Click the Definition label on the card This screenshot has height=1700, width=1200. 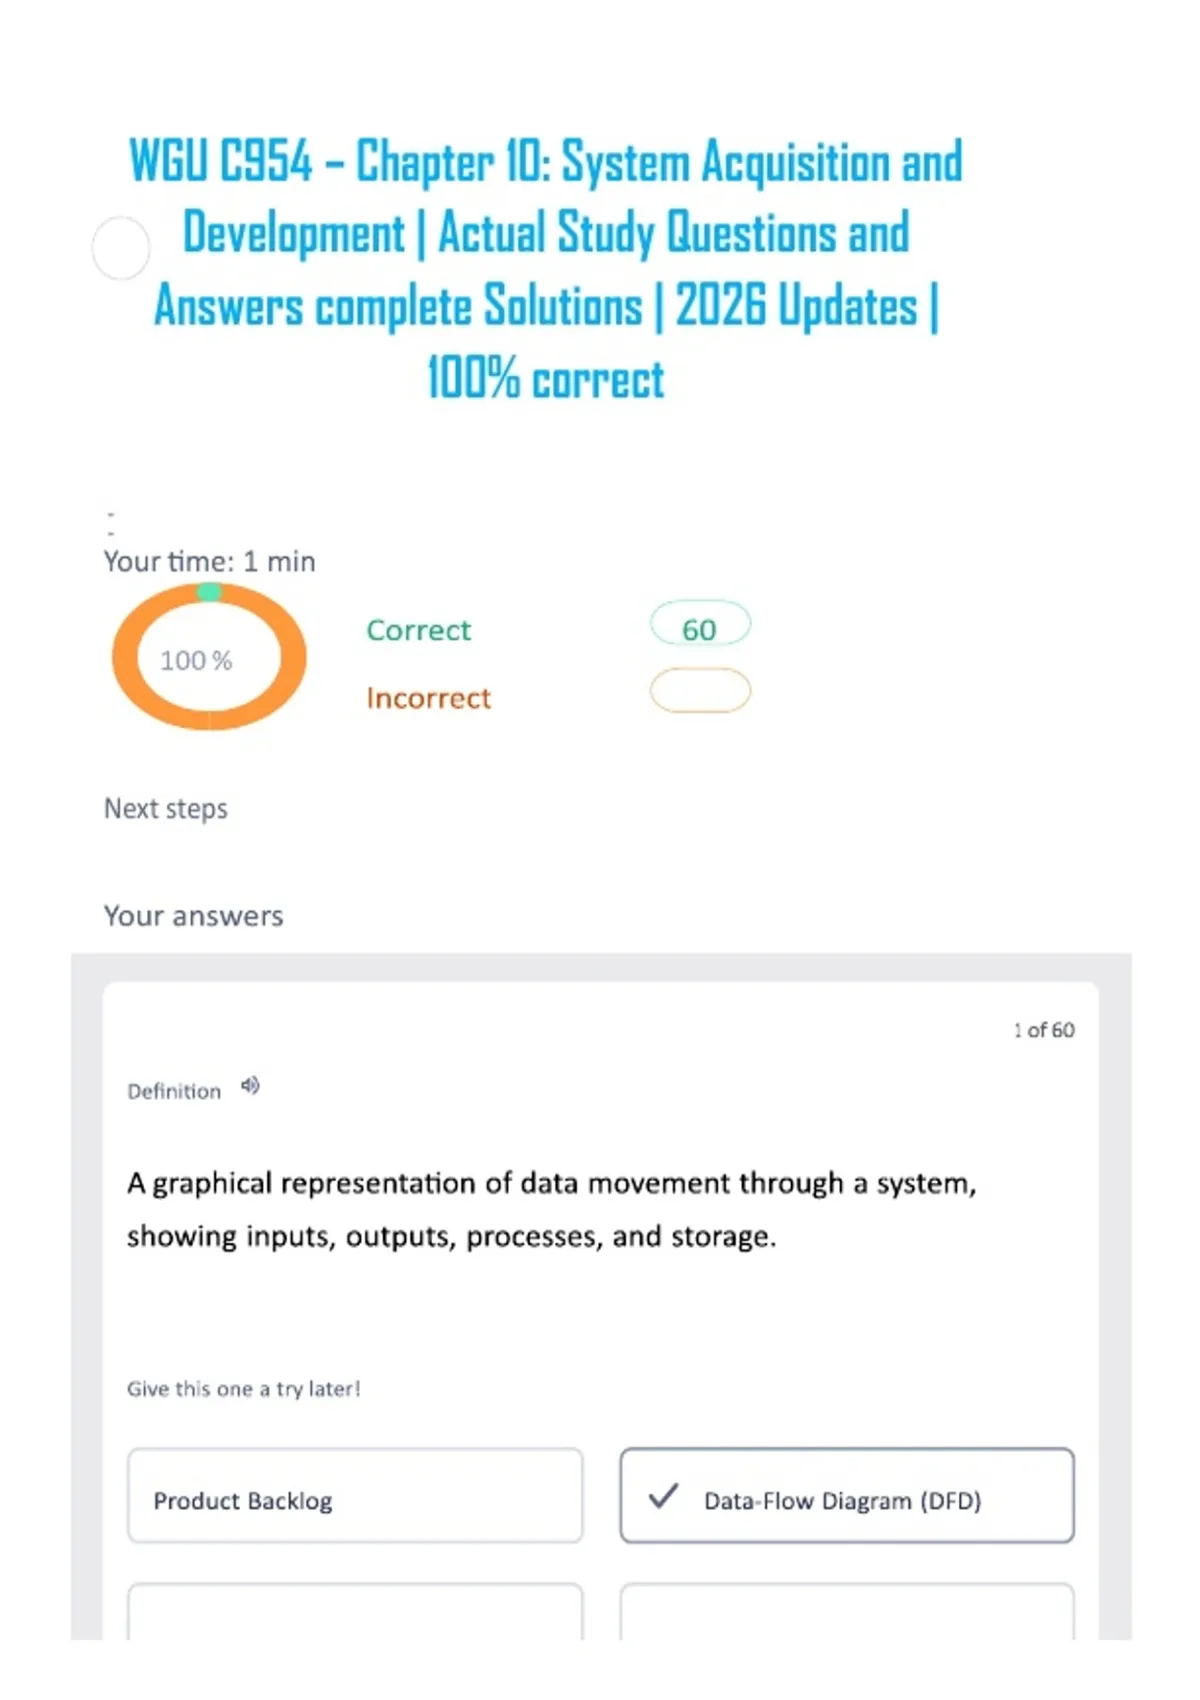tap(174, 1091)
